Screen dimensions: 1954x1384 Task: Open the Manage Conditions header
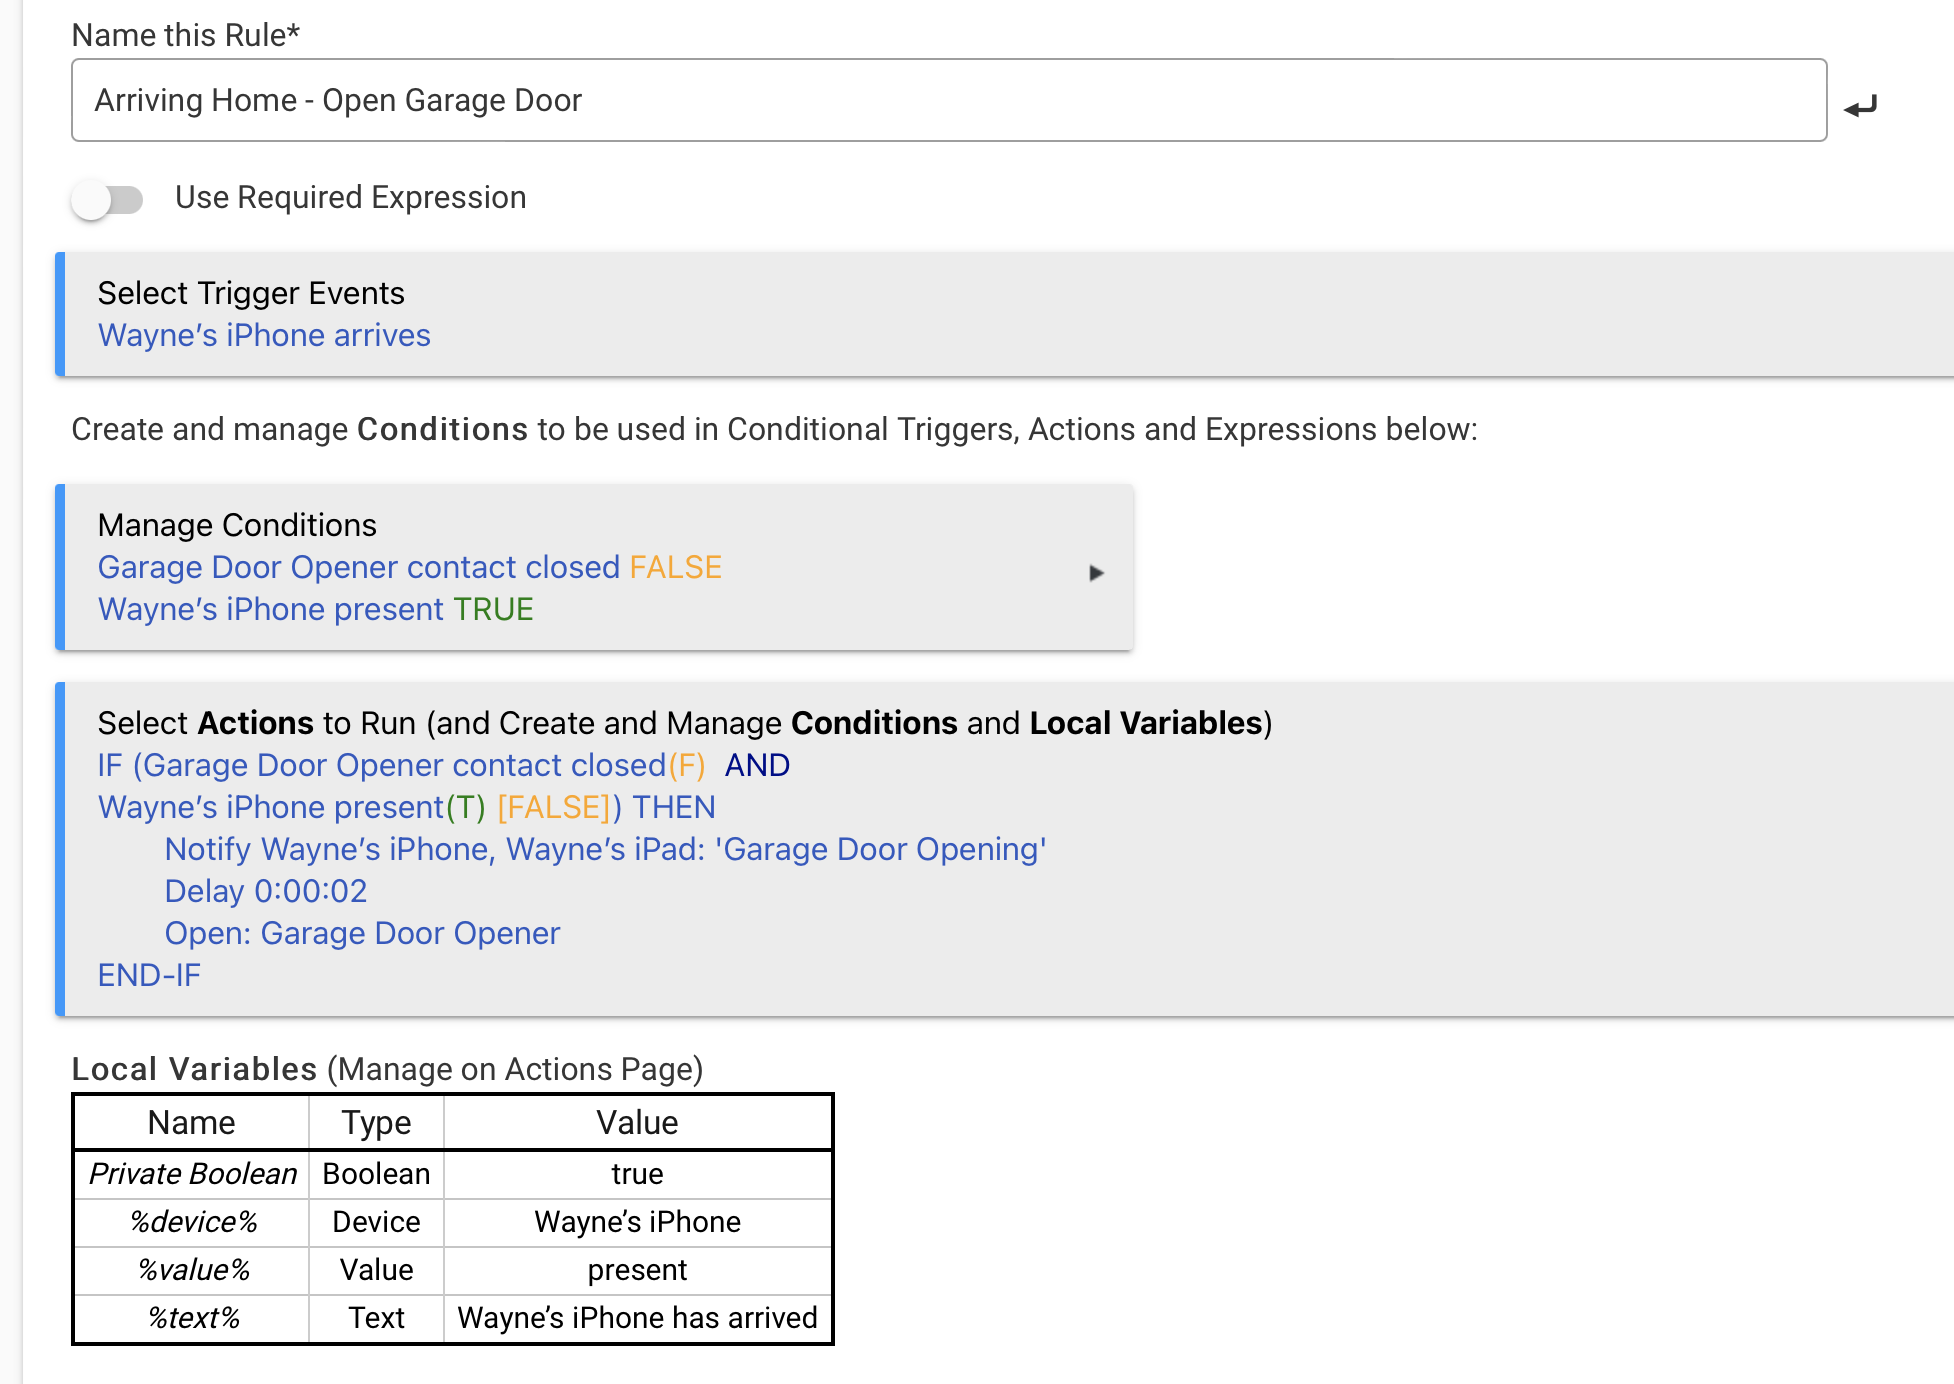(x=237, y=525)
